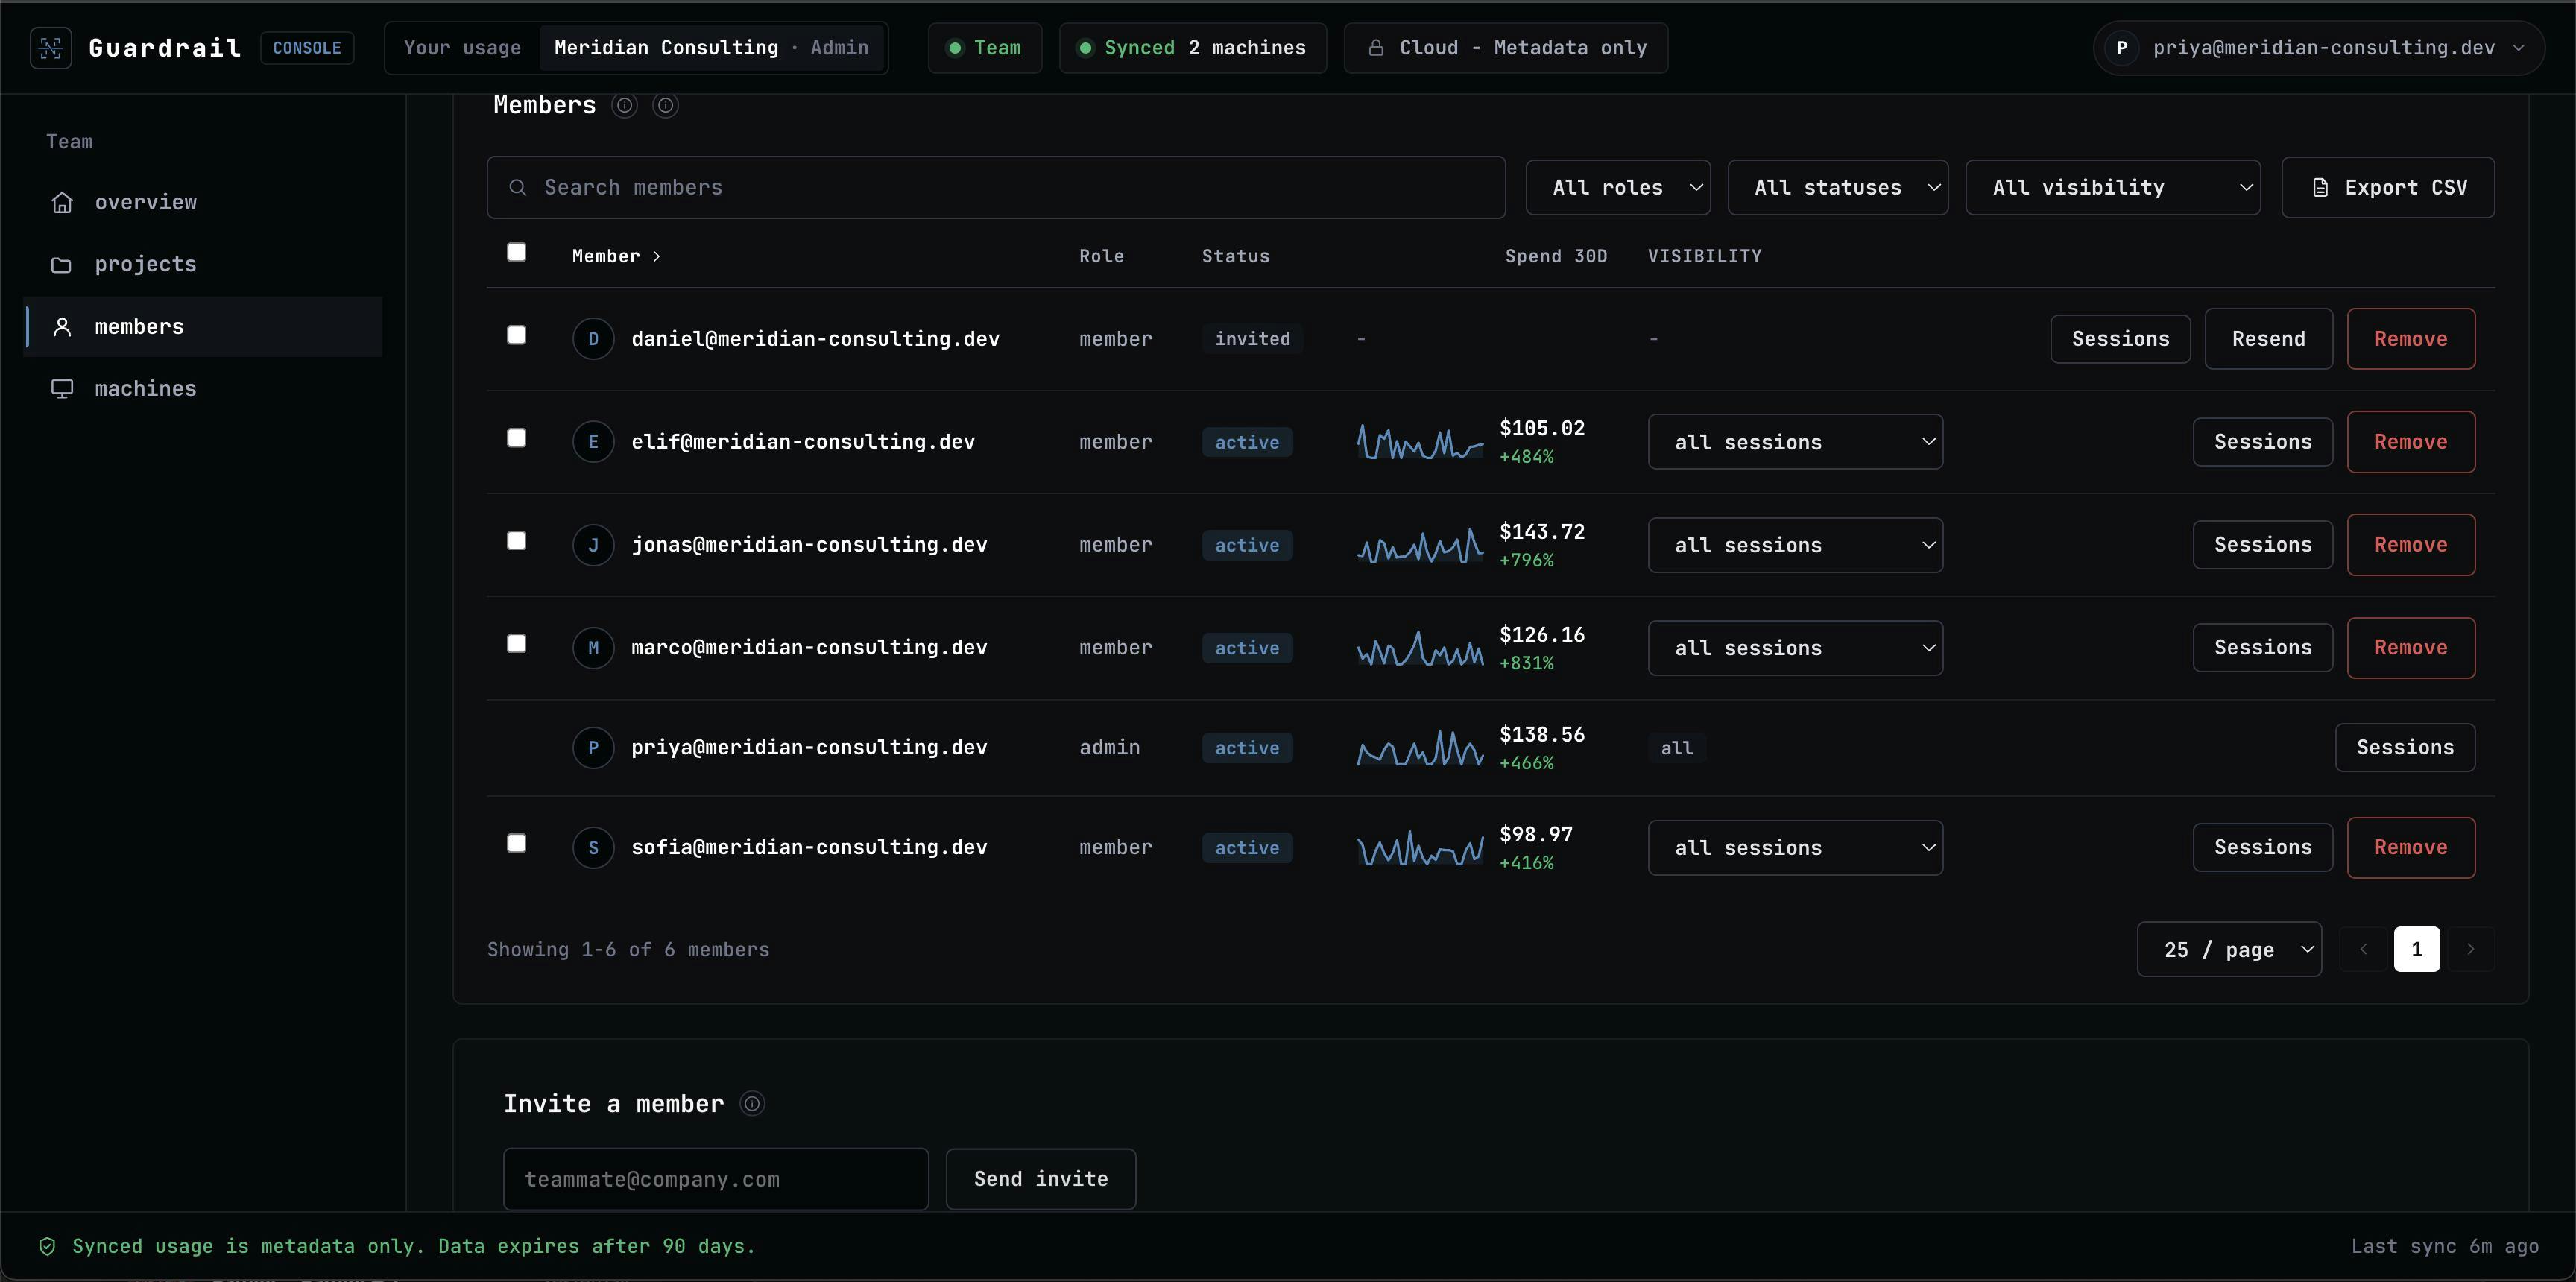Image resolution: width=2576 pixels, height=1282 pixels.
Task: Click the 'Showing 1-6 of 6 members' text
Action: [x=628, y=950]
